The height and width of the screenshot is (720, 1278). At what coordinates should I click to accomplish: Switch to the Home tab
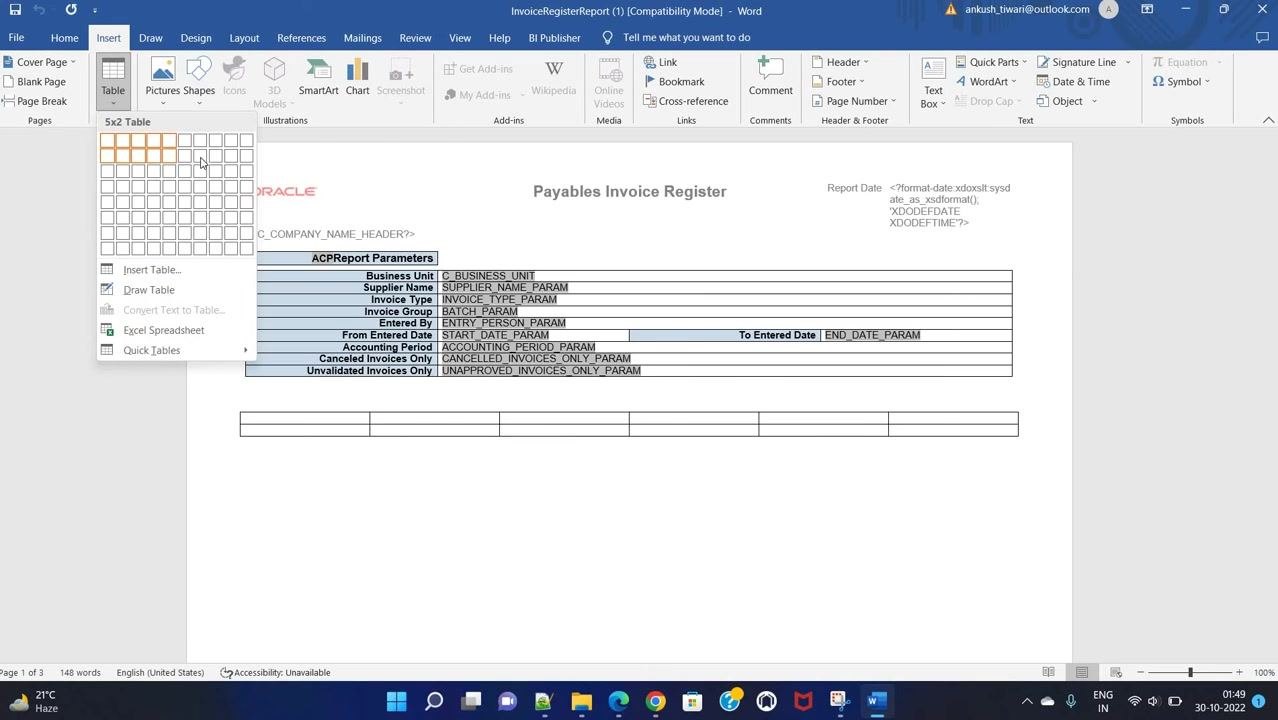64,38
